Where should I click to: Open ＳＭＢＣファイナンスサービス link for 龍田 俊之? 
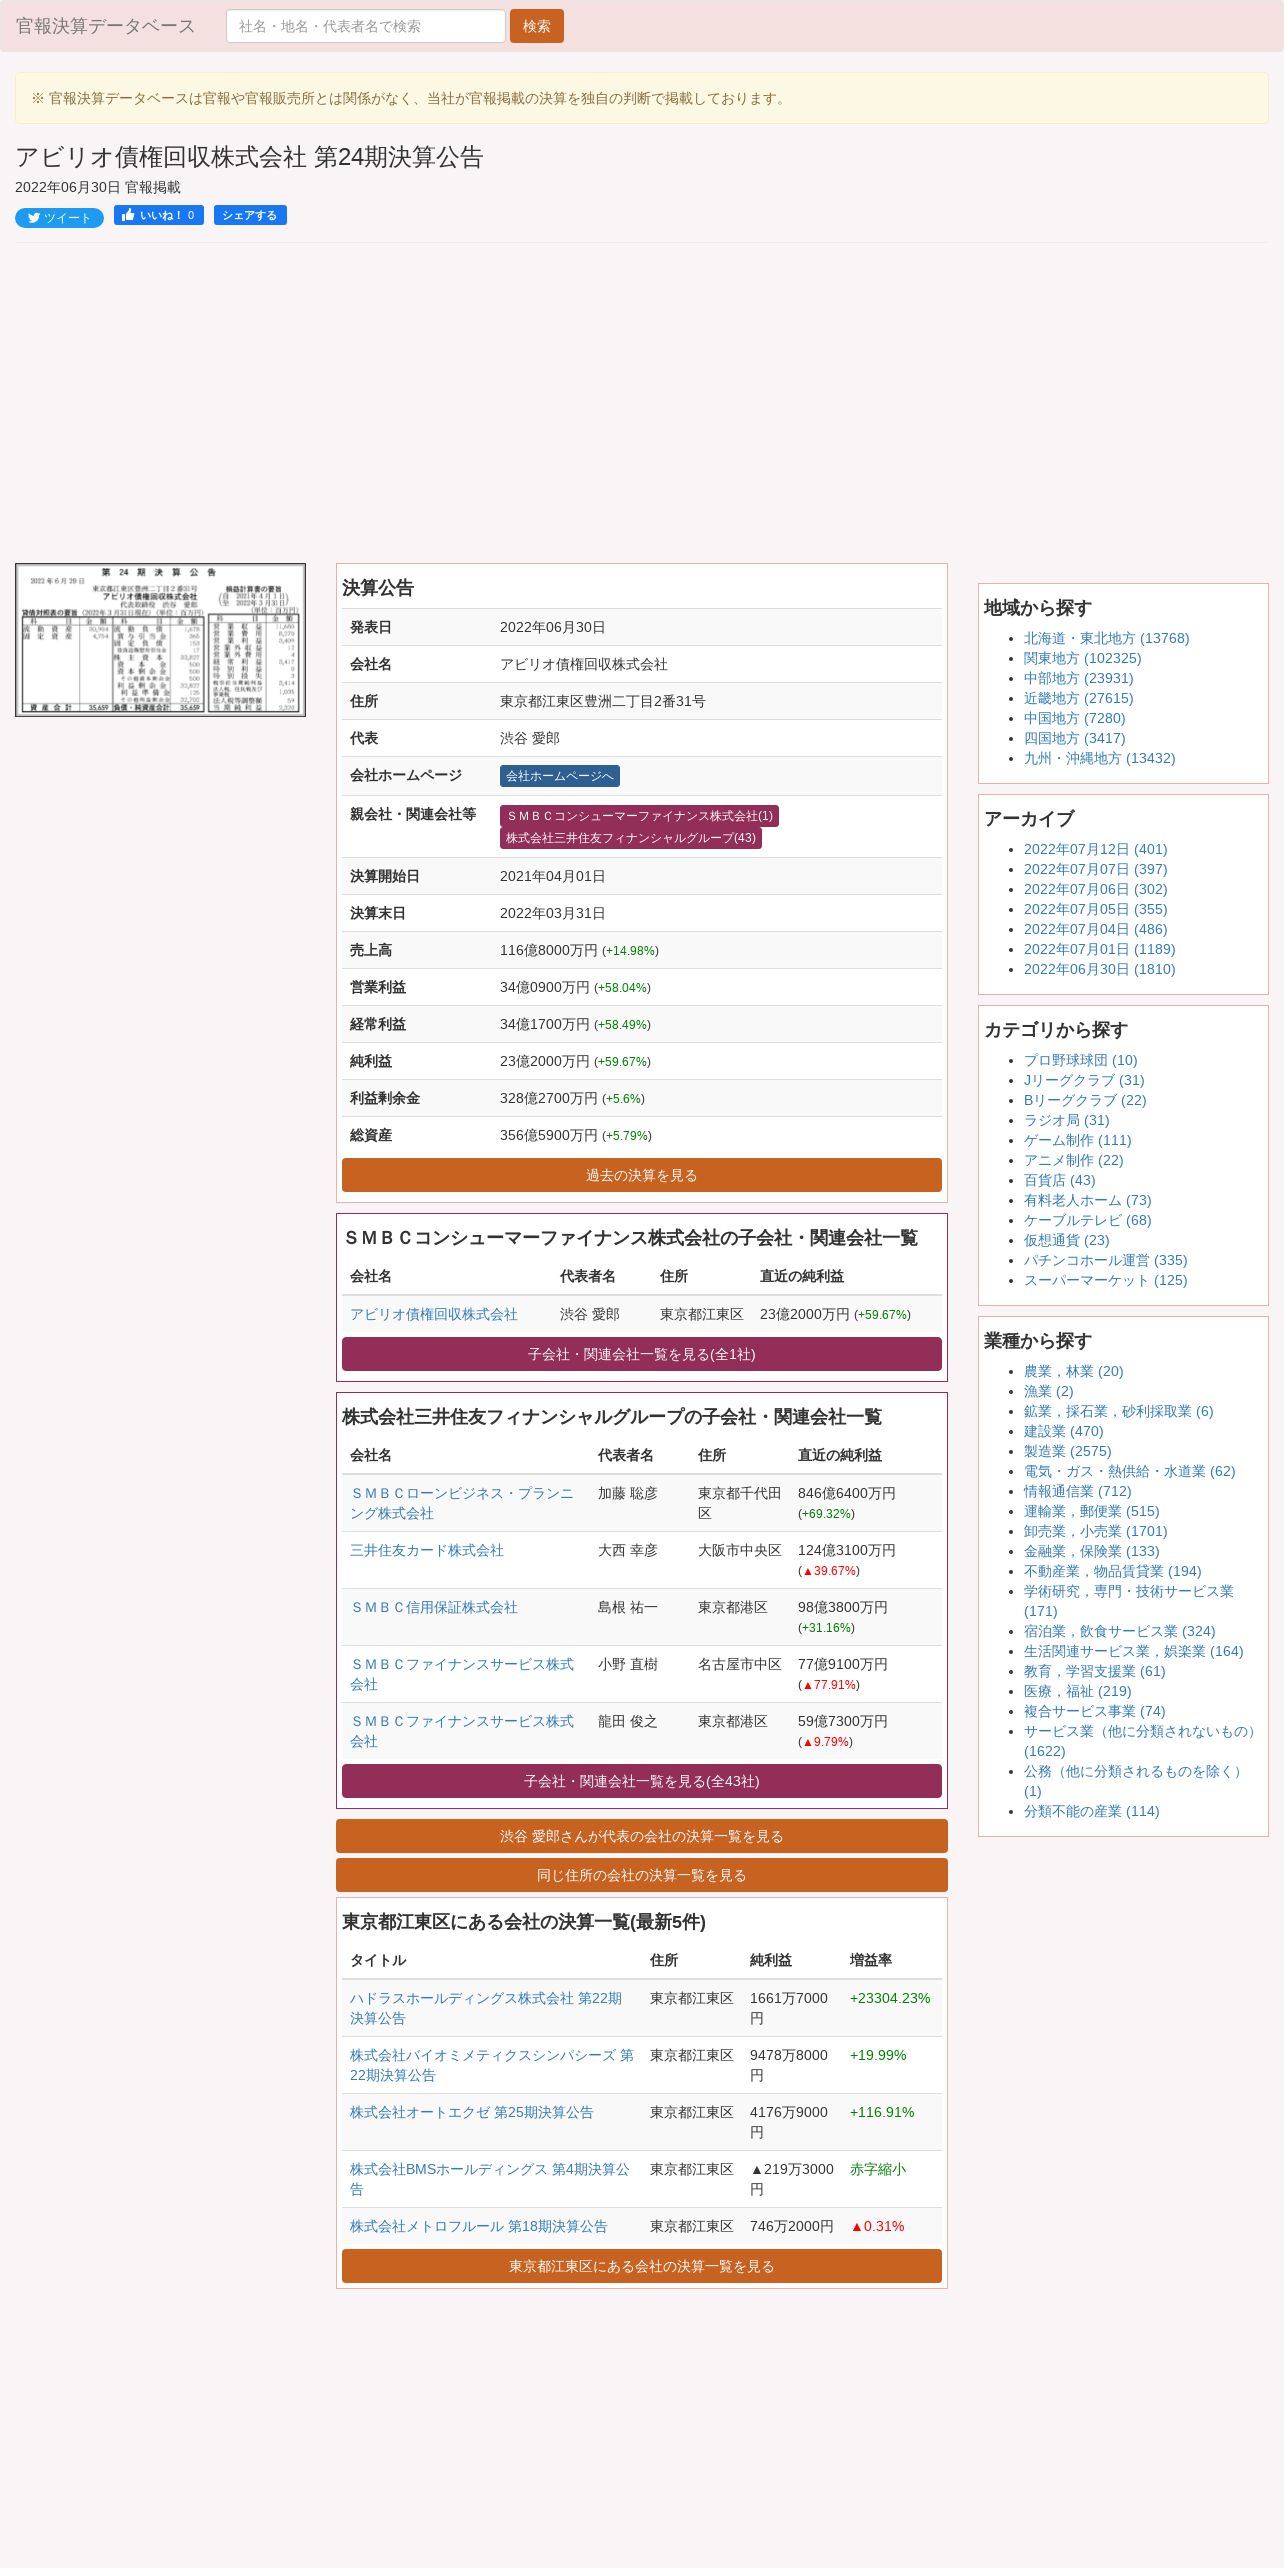click(x=462, y=1731)
